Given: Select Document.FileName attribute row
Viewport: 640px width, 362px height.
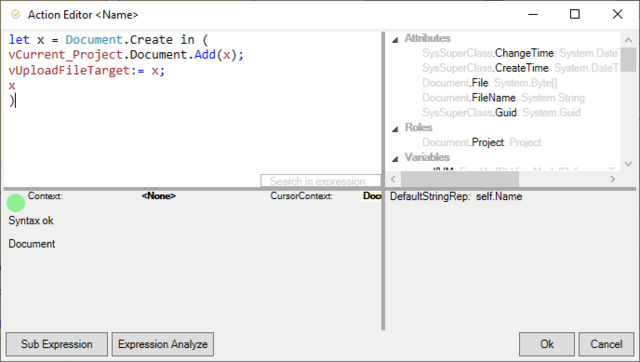Looking at the screenshot, I should point(503,98).
